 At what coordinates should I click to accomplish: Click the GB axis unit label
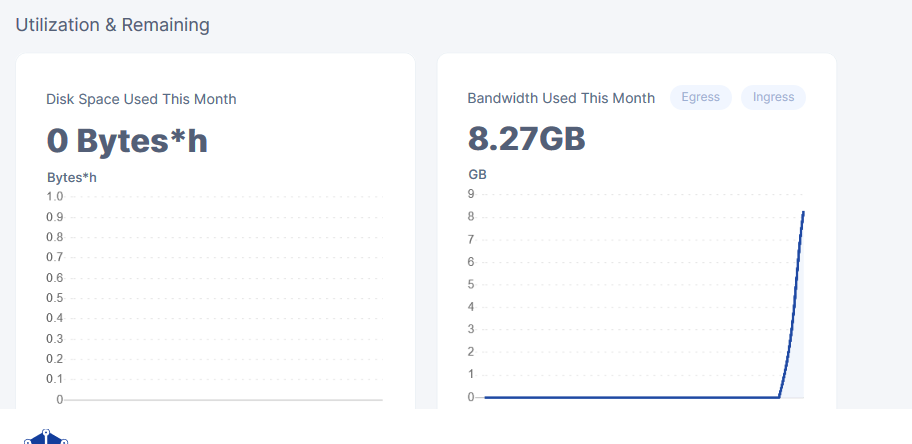click(x=478, y=174)
